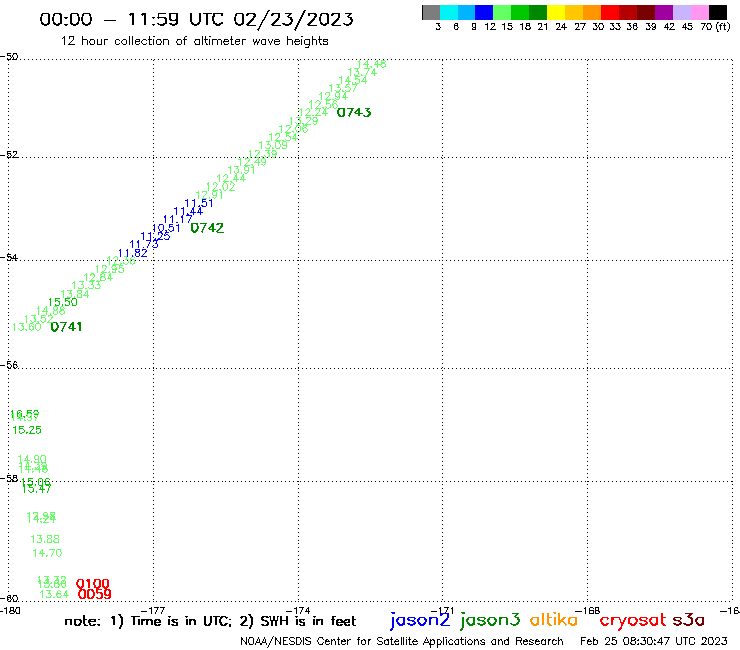Click the title date 02/23/2023

pyautogui.click(x=294, y=19)
